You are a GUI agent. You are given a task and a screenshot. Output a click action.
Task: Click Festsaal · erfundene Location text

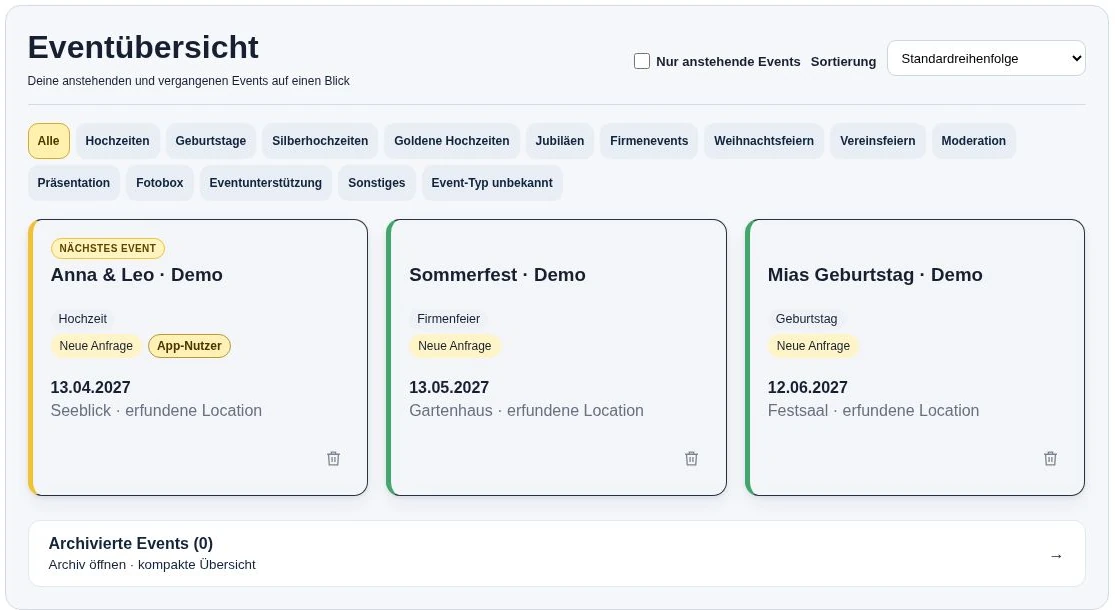pos(873,410)
